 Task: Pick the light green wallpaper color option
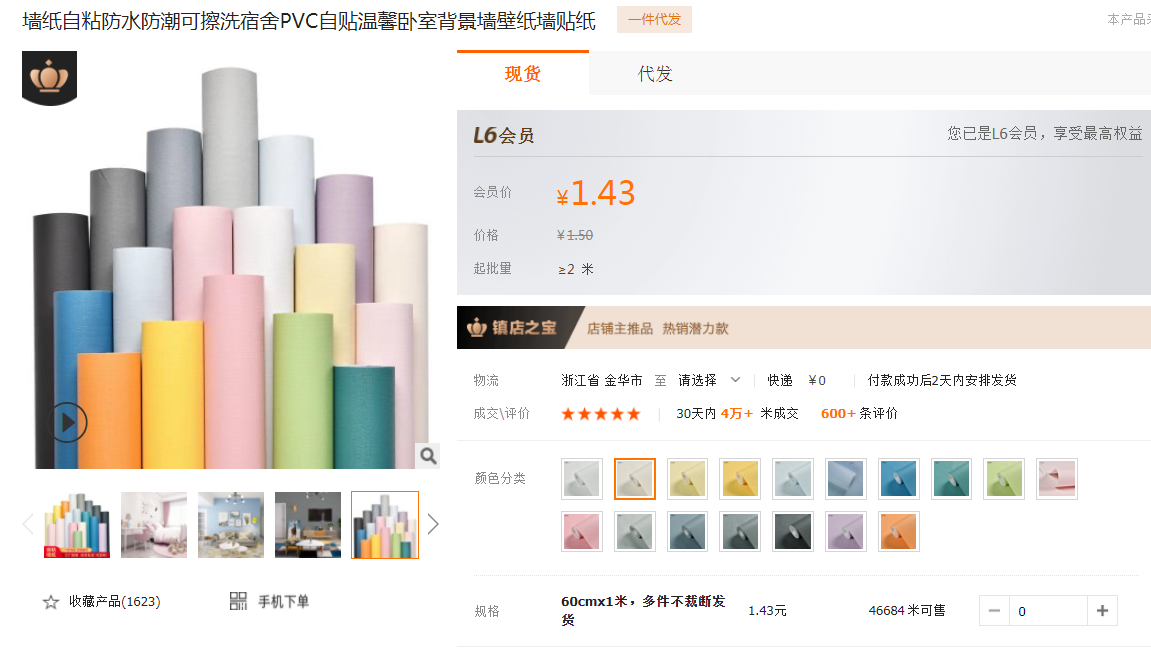pos(1004,479)
